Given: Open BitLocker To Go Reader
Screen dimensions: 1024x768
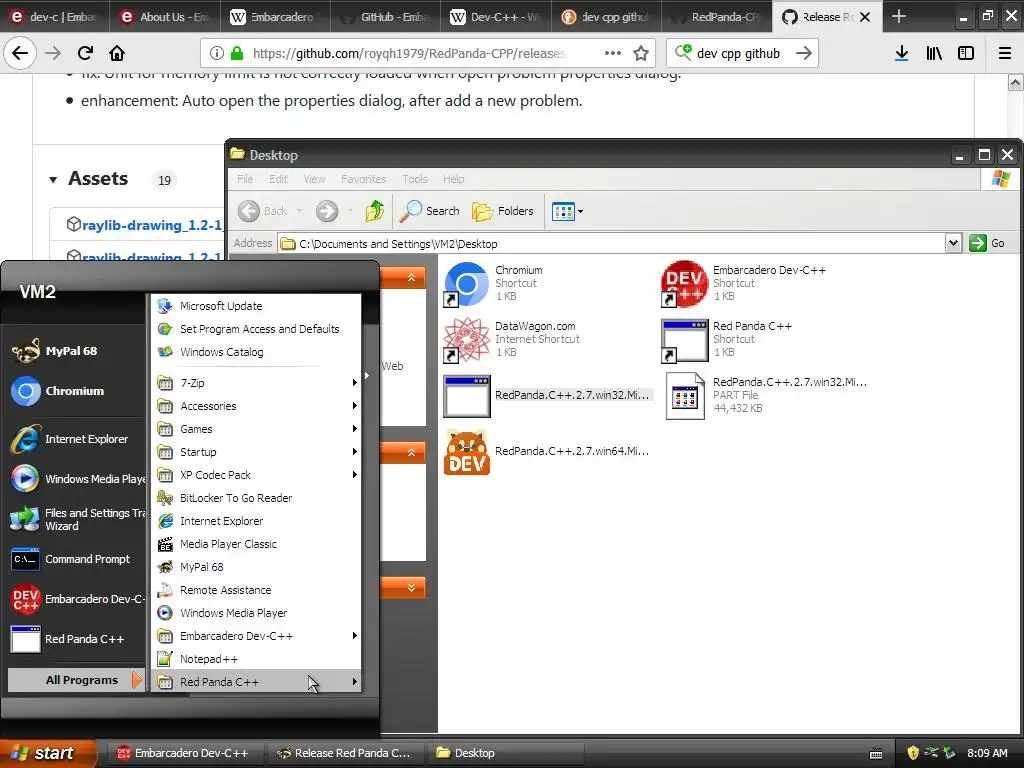Looking at the screenshot, I should tap(257, 498).
